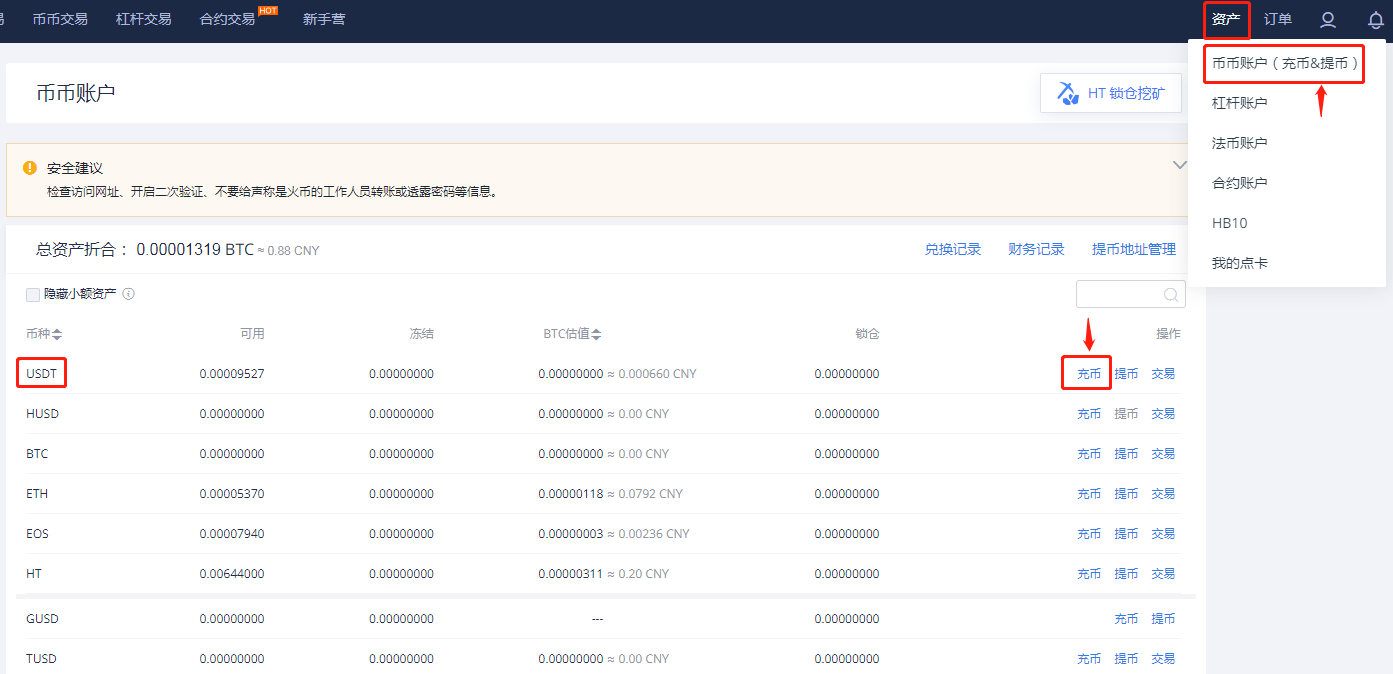Select 合约账户 menu entry
Image resolution: width=1393 pixels, height=674 pixels.
(x=1240, y=183)
